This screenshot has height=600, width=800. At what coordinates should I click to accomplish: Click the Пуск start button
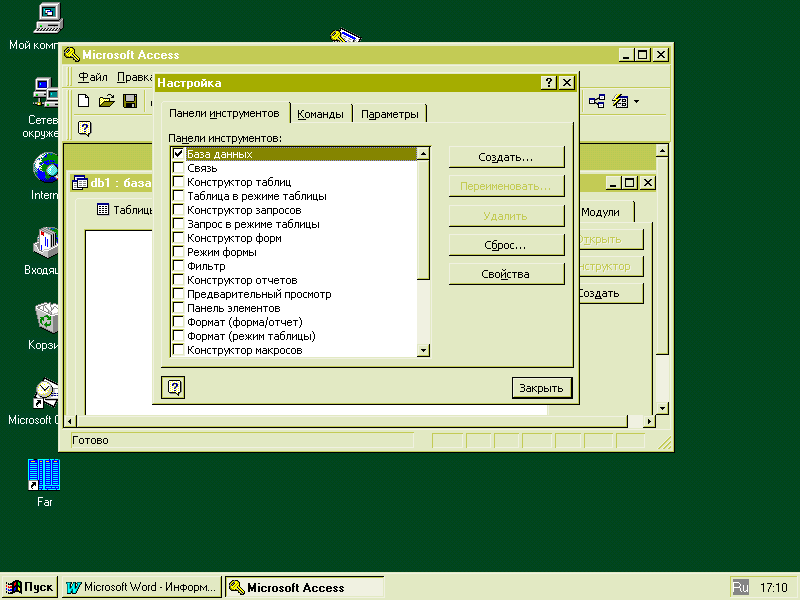tap(30, 587)
